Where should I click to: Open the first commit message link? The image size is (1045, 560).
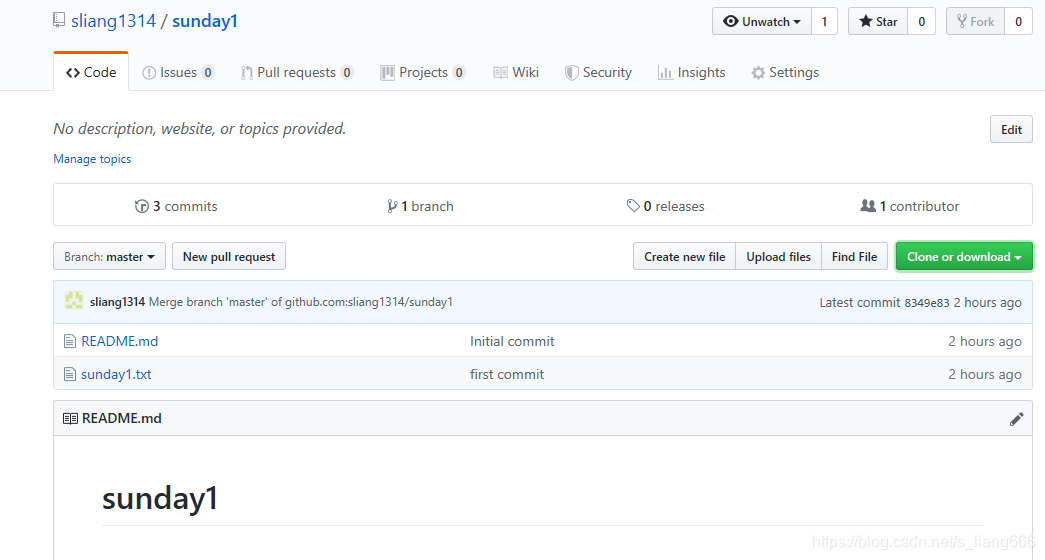point(507,375)
